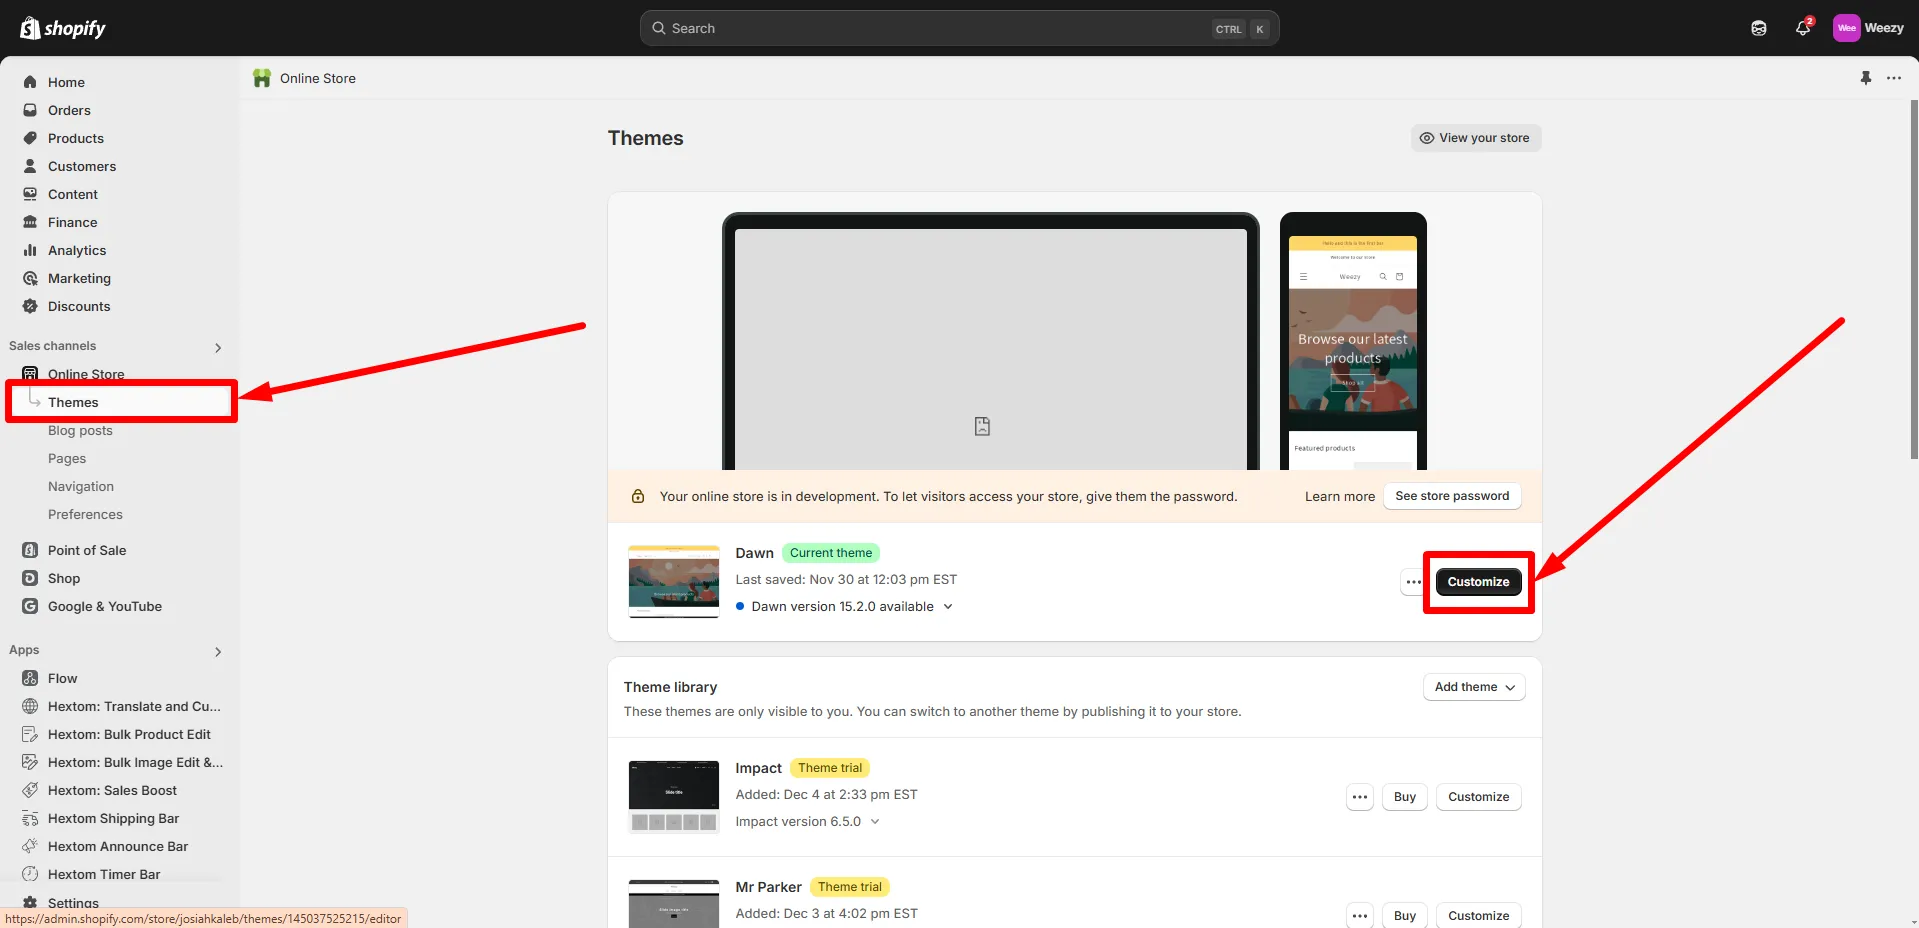Screen dimensions: 1919x928
Task: Customize the Dawn current theme
Action: coord(1478,582)
